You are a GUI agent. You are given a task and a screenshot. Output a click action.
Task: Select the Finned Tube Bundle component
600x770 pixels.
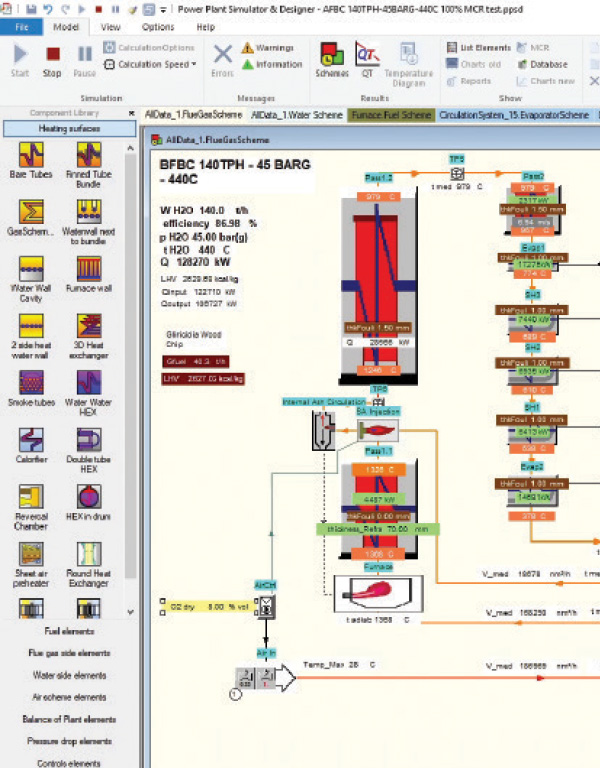tap(88, 156)
